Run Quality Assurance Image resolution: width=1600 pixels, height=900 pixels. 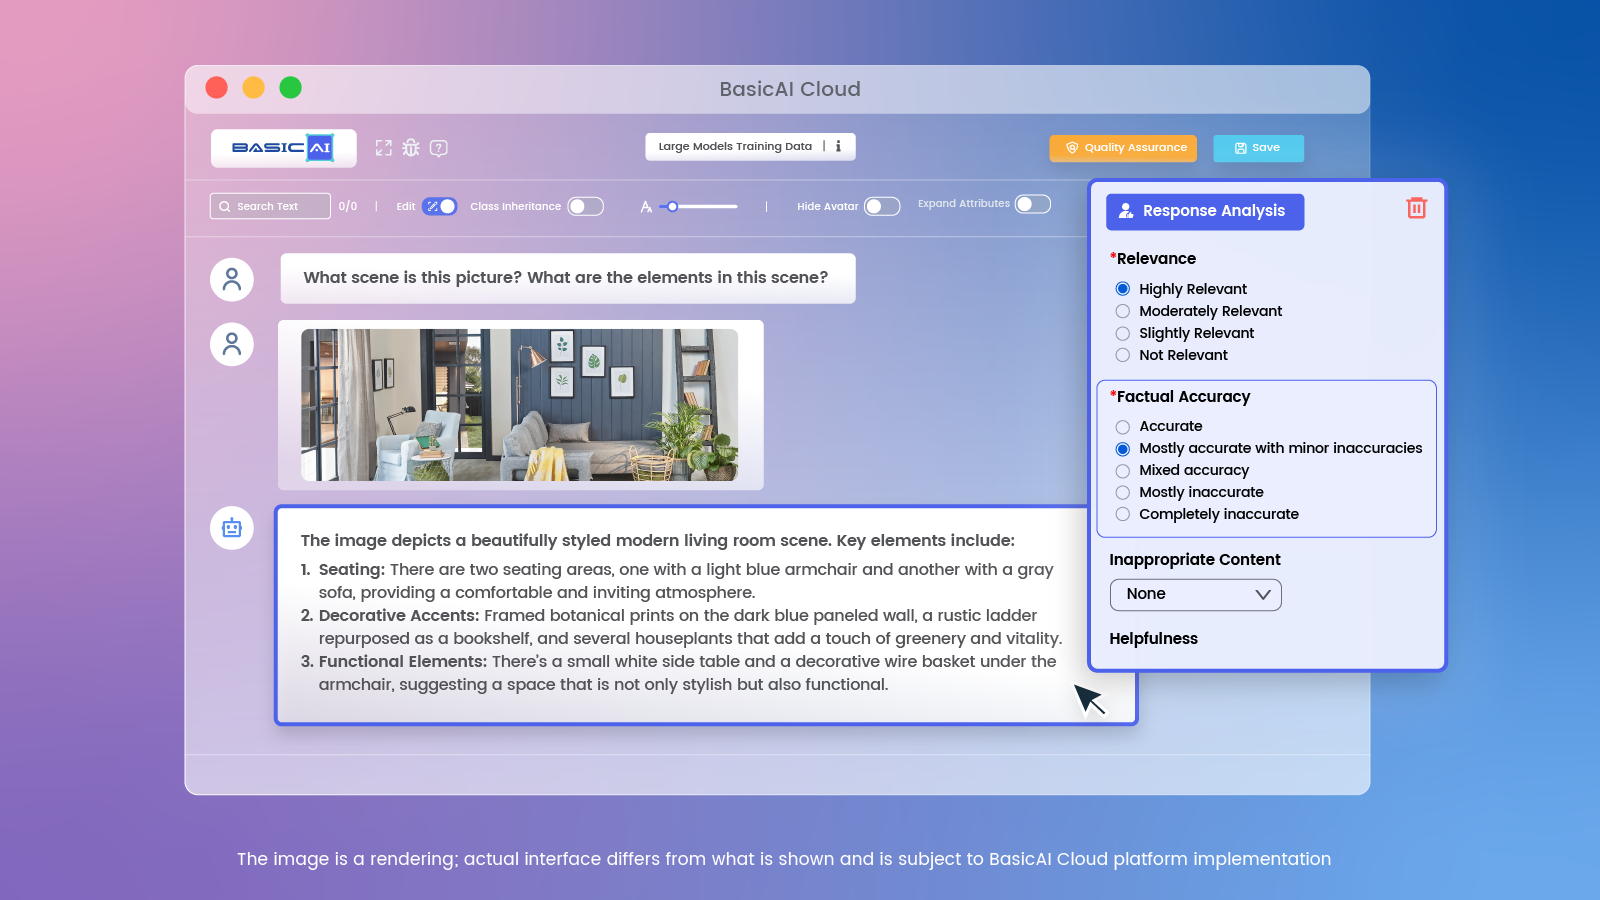click(x=1123, y=148)
